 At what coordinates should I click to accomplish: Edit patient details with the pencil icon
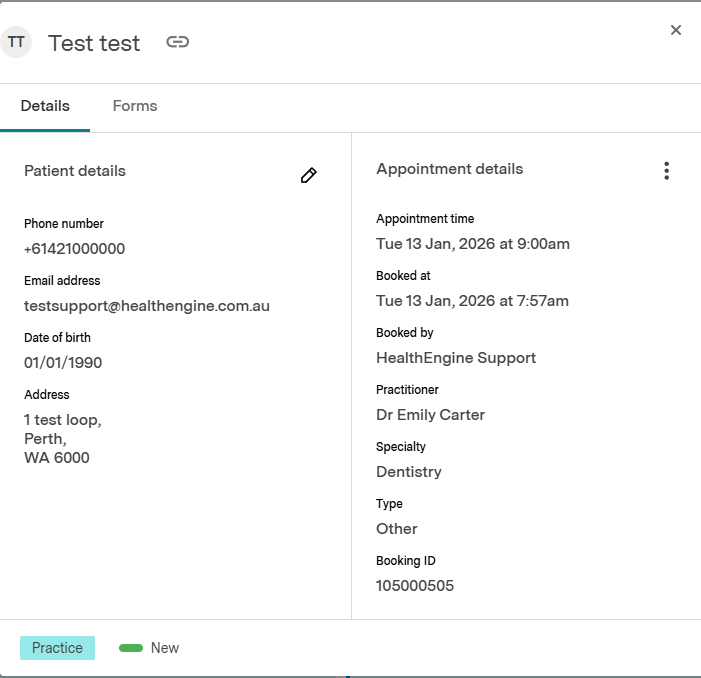point(308,176)
